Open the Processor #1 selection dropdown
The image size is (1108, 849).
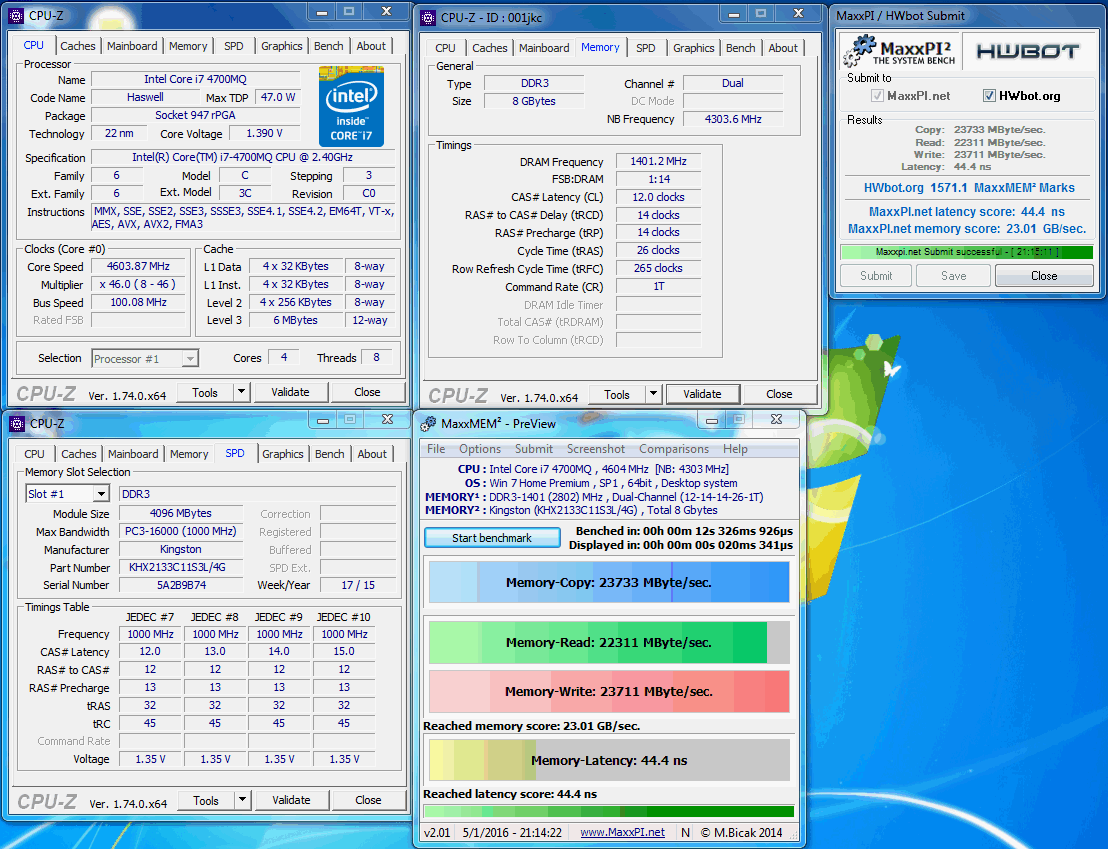click(189, 358)
